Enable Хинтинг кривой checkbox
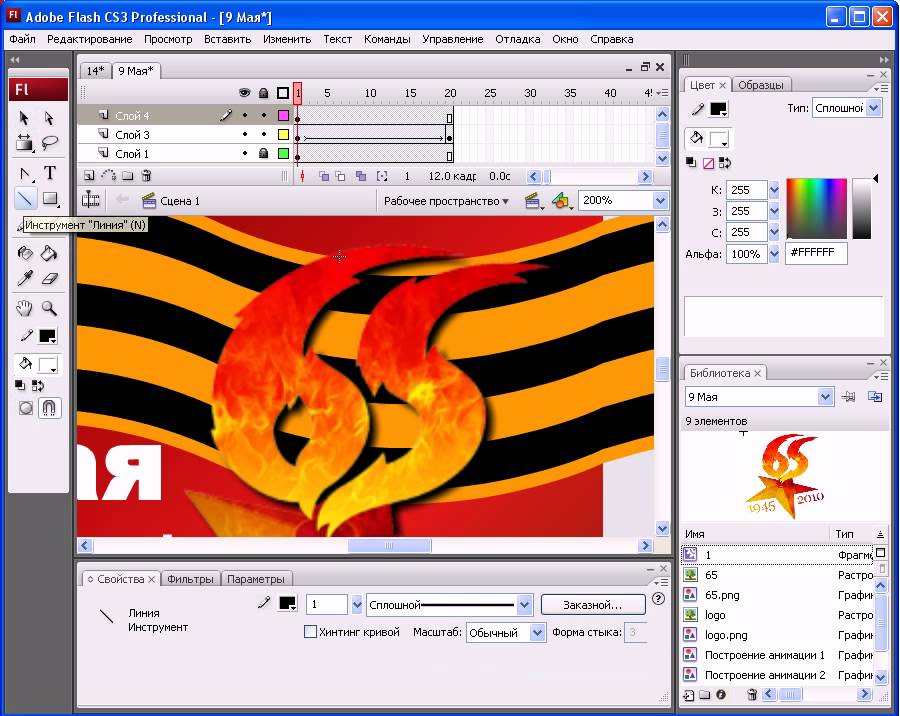This screenshot has width=900, height=716. (310, 632)
